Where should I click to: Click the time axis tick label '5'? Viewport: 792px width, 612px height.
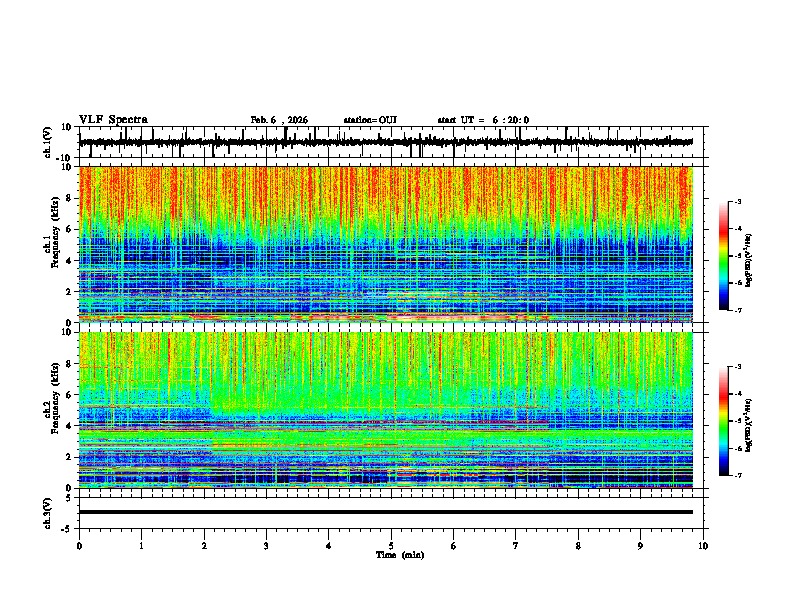pyautogui.click(x=391, y=546)
